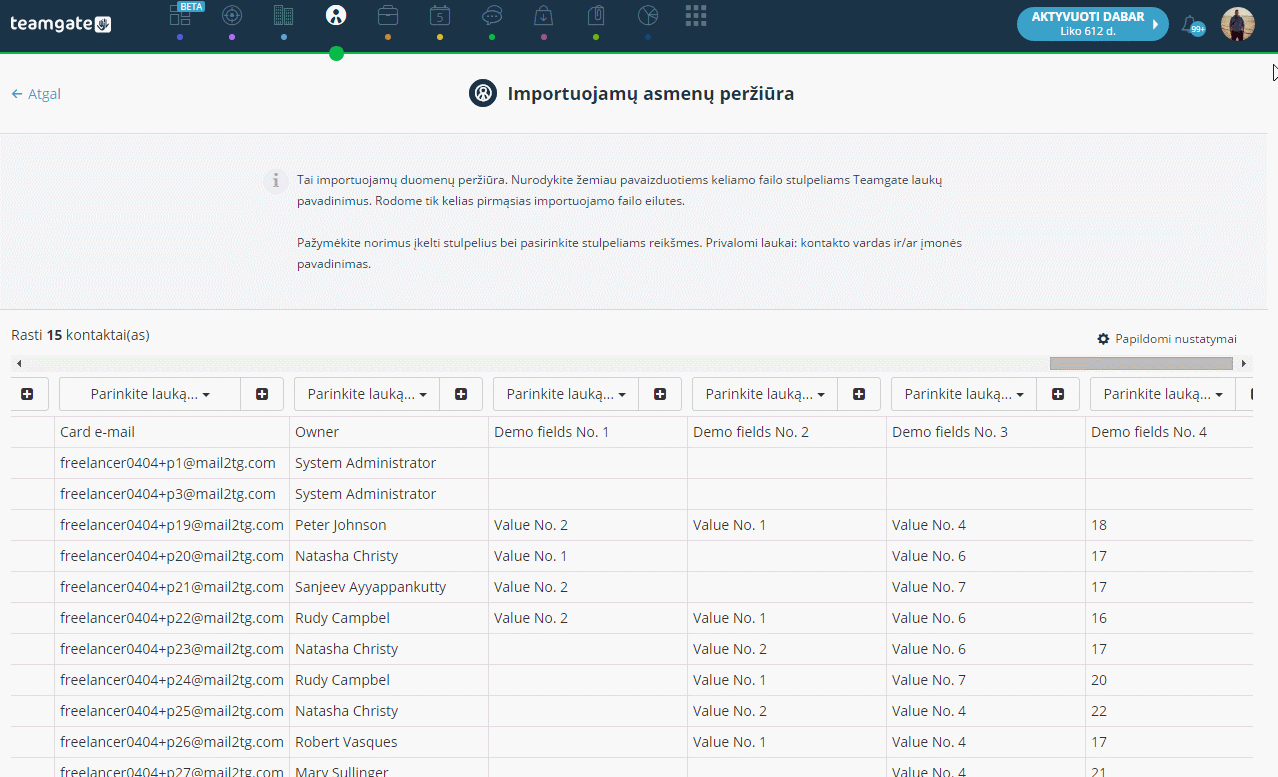
Task: Click the Card e-mail header cell
Action: (170, 432)
